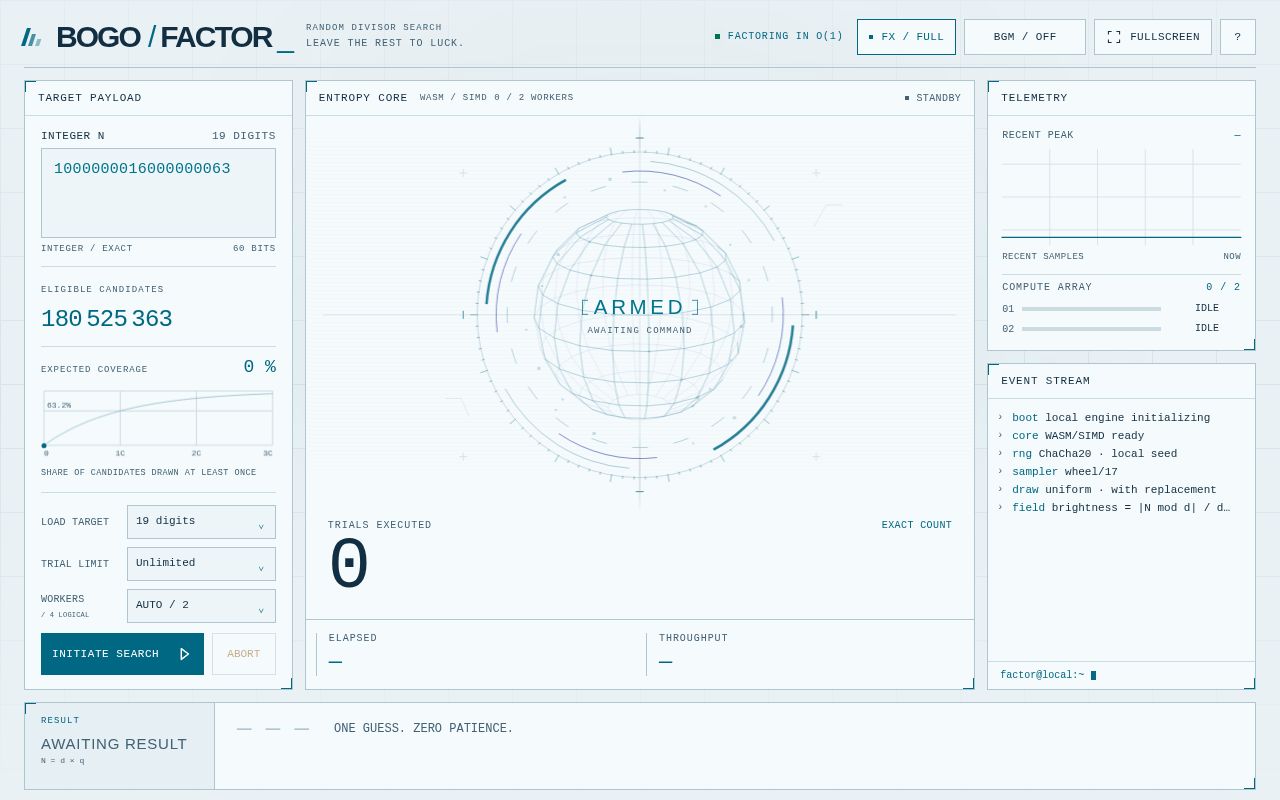Image resolution: width=1280 pixels, height=800 pixels.
Task: Click the 'field brightness' event line
Action: pyautogui.click(x=1120, y=508)
